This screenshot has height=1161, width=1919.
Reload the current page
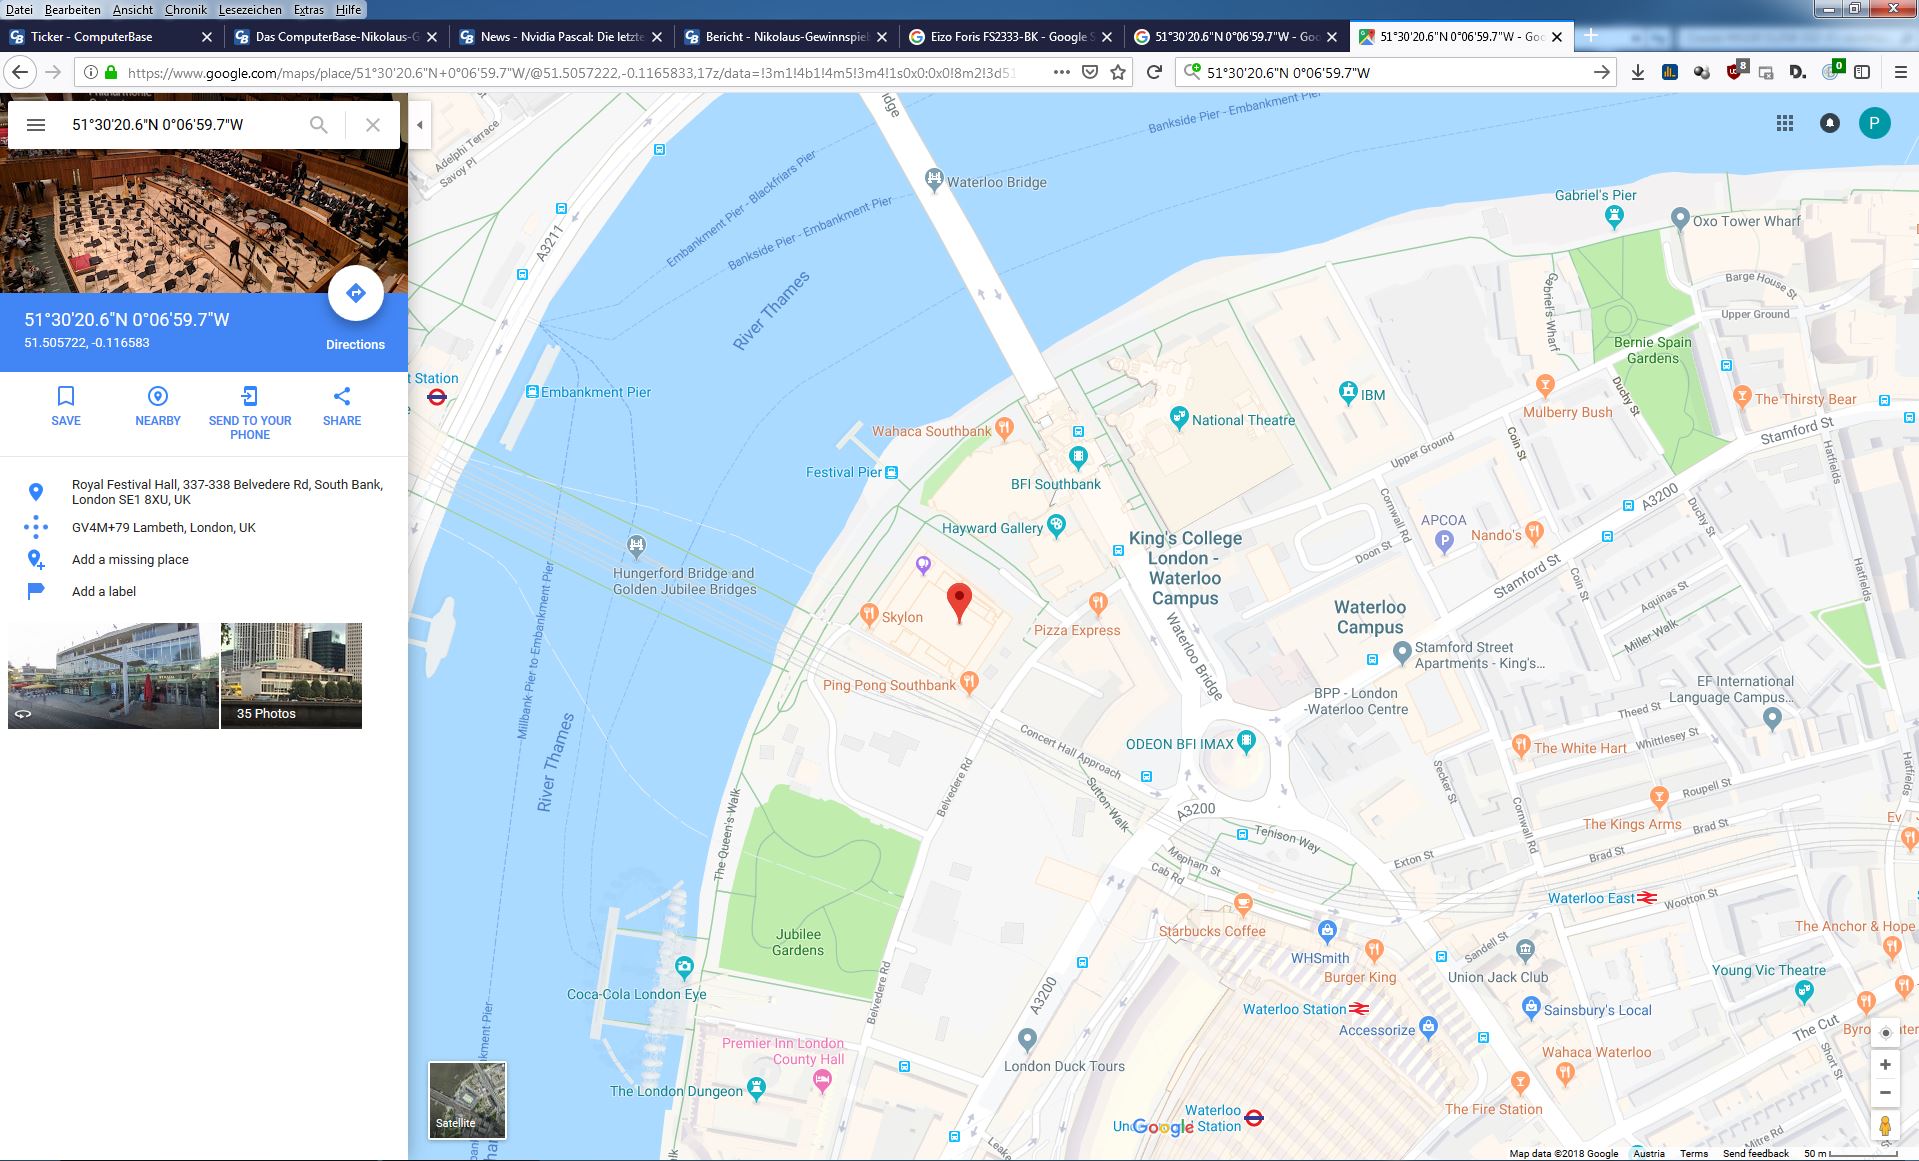click(x=1154, y=72)
